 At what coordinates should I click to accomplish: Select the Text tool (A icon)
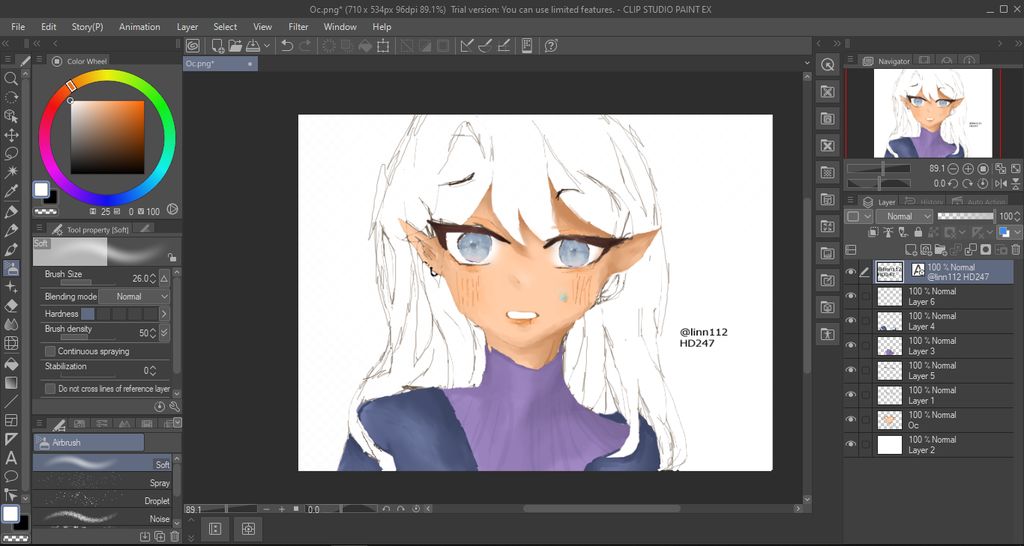click(x=11, y=457)
